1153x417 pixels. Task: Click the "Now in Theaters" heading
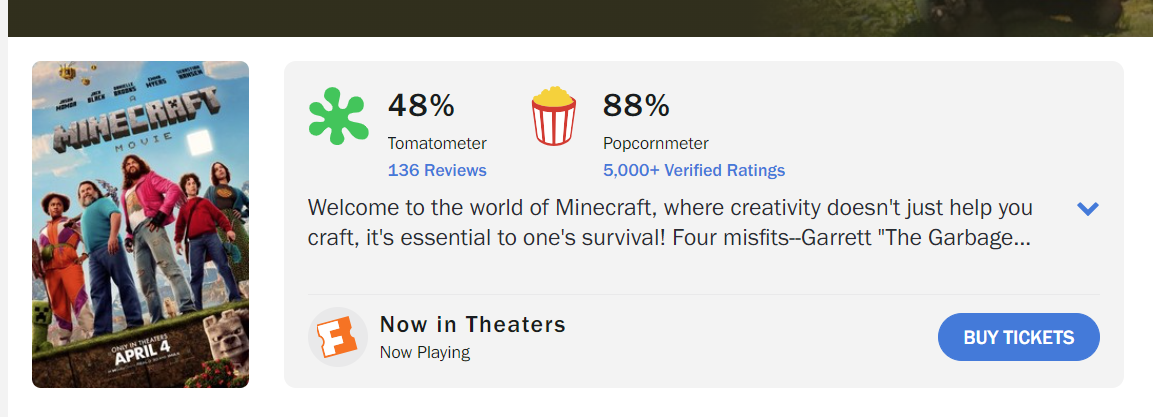[472, 324]
